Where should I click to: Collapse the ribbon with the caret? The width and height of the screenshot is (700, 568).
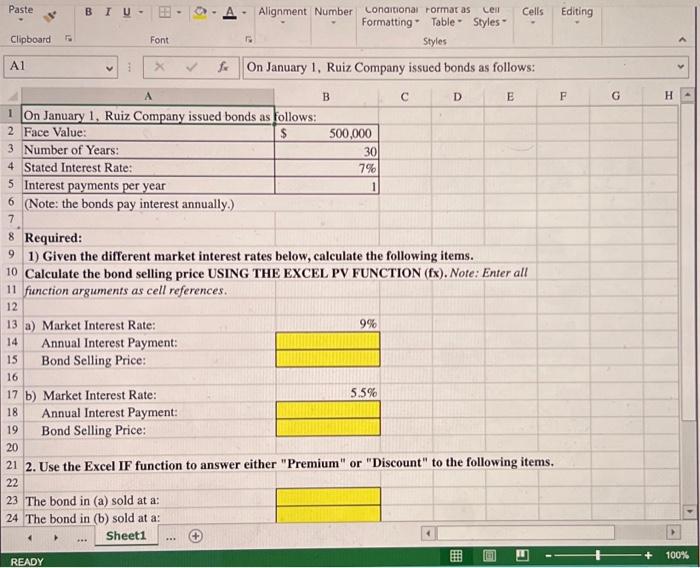pyautogui.click(x=682, y=40)
